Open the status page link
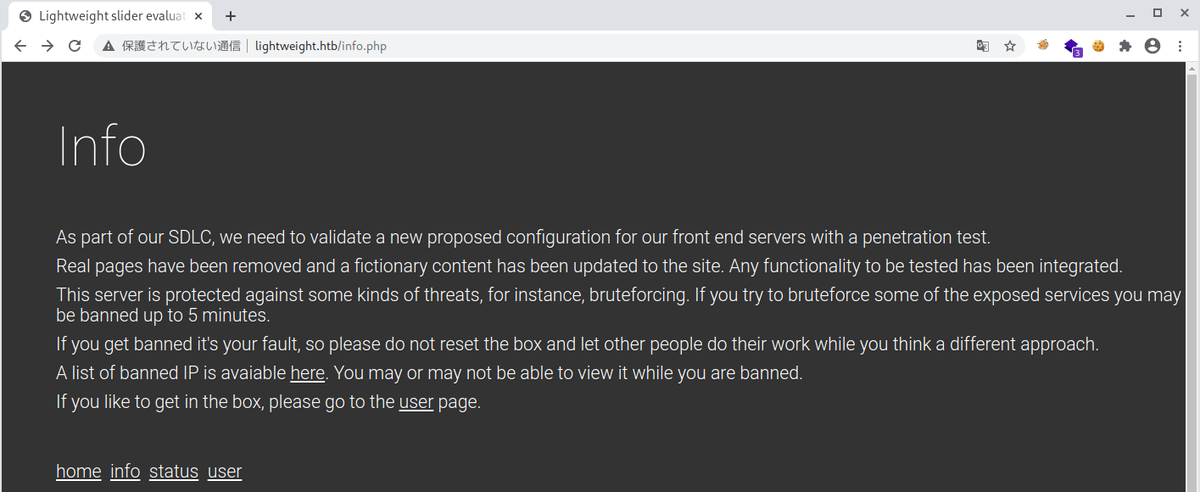The width and height of the screenshot is (1200, 492). click(174, 471)
